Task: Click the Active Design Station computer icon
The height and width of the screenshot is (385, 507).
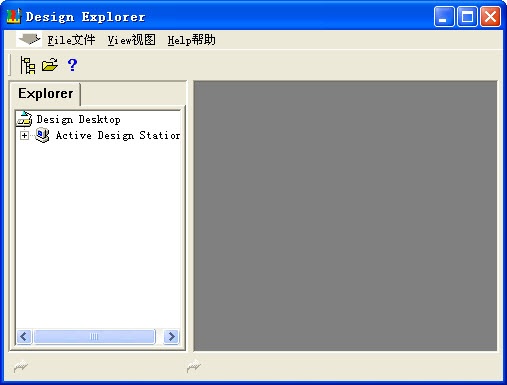Action: [42, 135]
